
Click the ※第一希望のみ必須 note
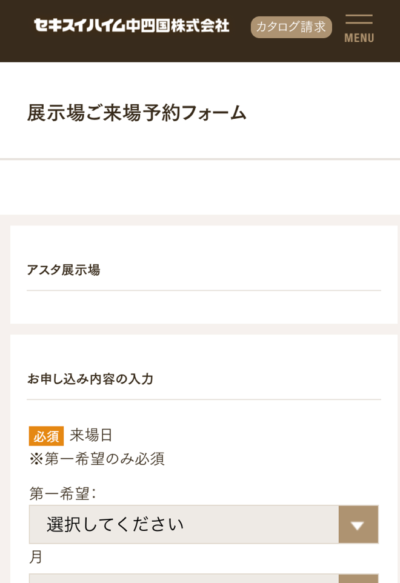[97, 459]
